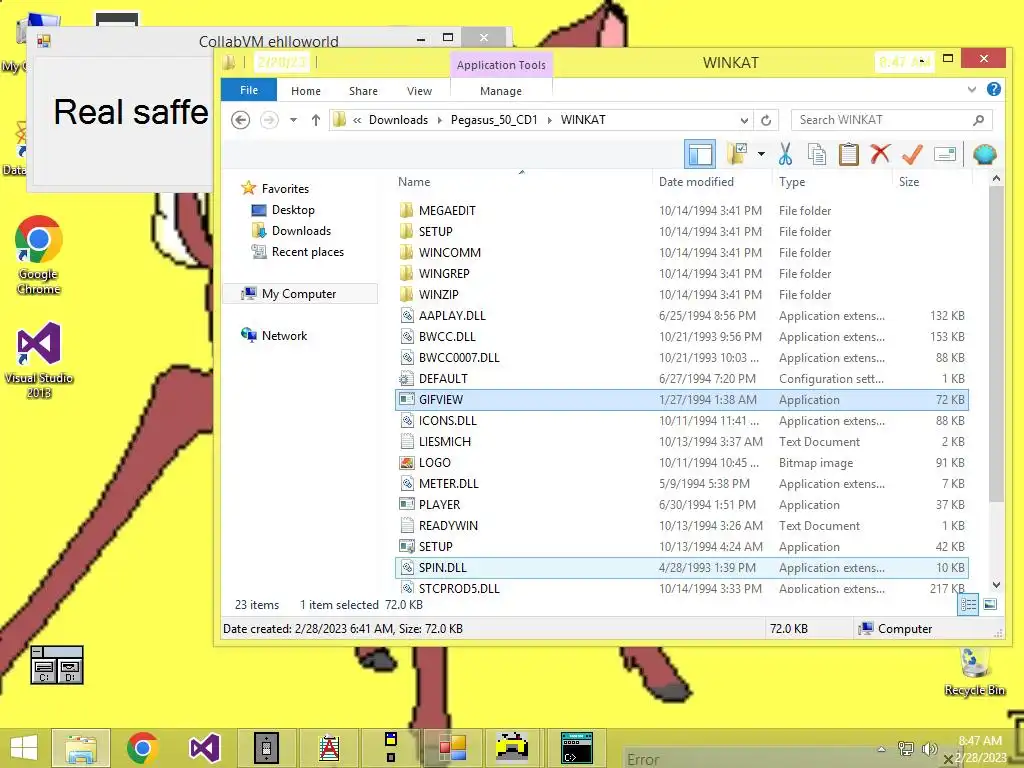Click the Rename toolbar icon
This screenshot has width=1024, height=768.
point(945,154)
